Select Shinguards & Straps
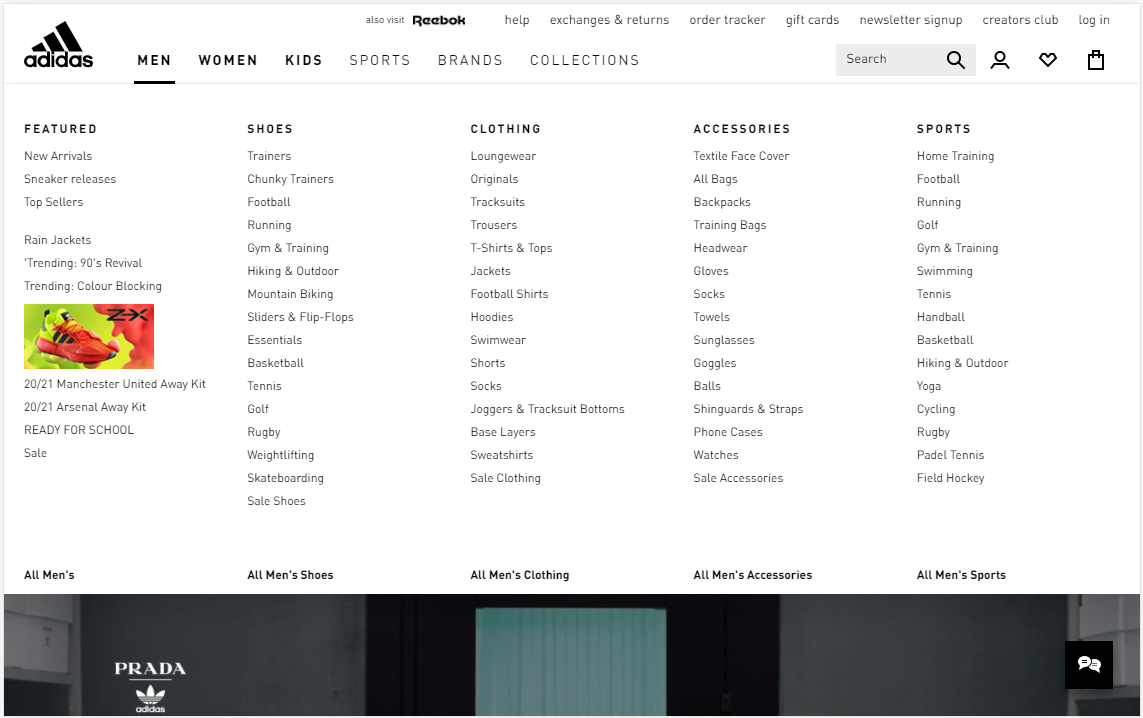This screenshot has width=1143, height=718. (749, 410)
